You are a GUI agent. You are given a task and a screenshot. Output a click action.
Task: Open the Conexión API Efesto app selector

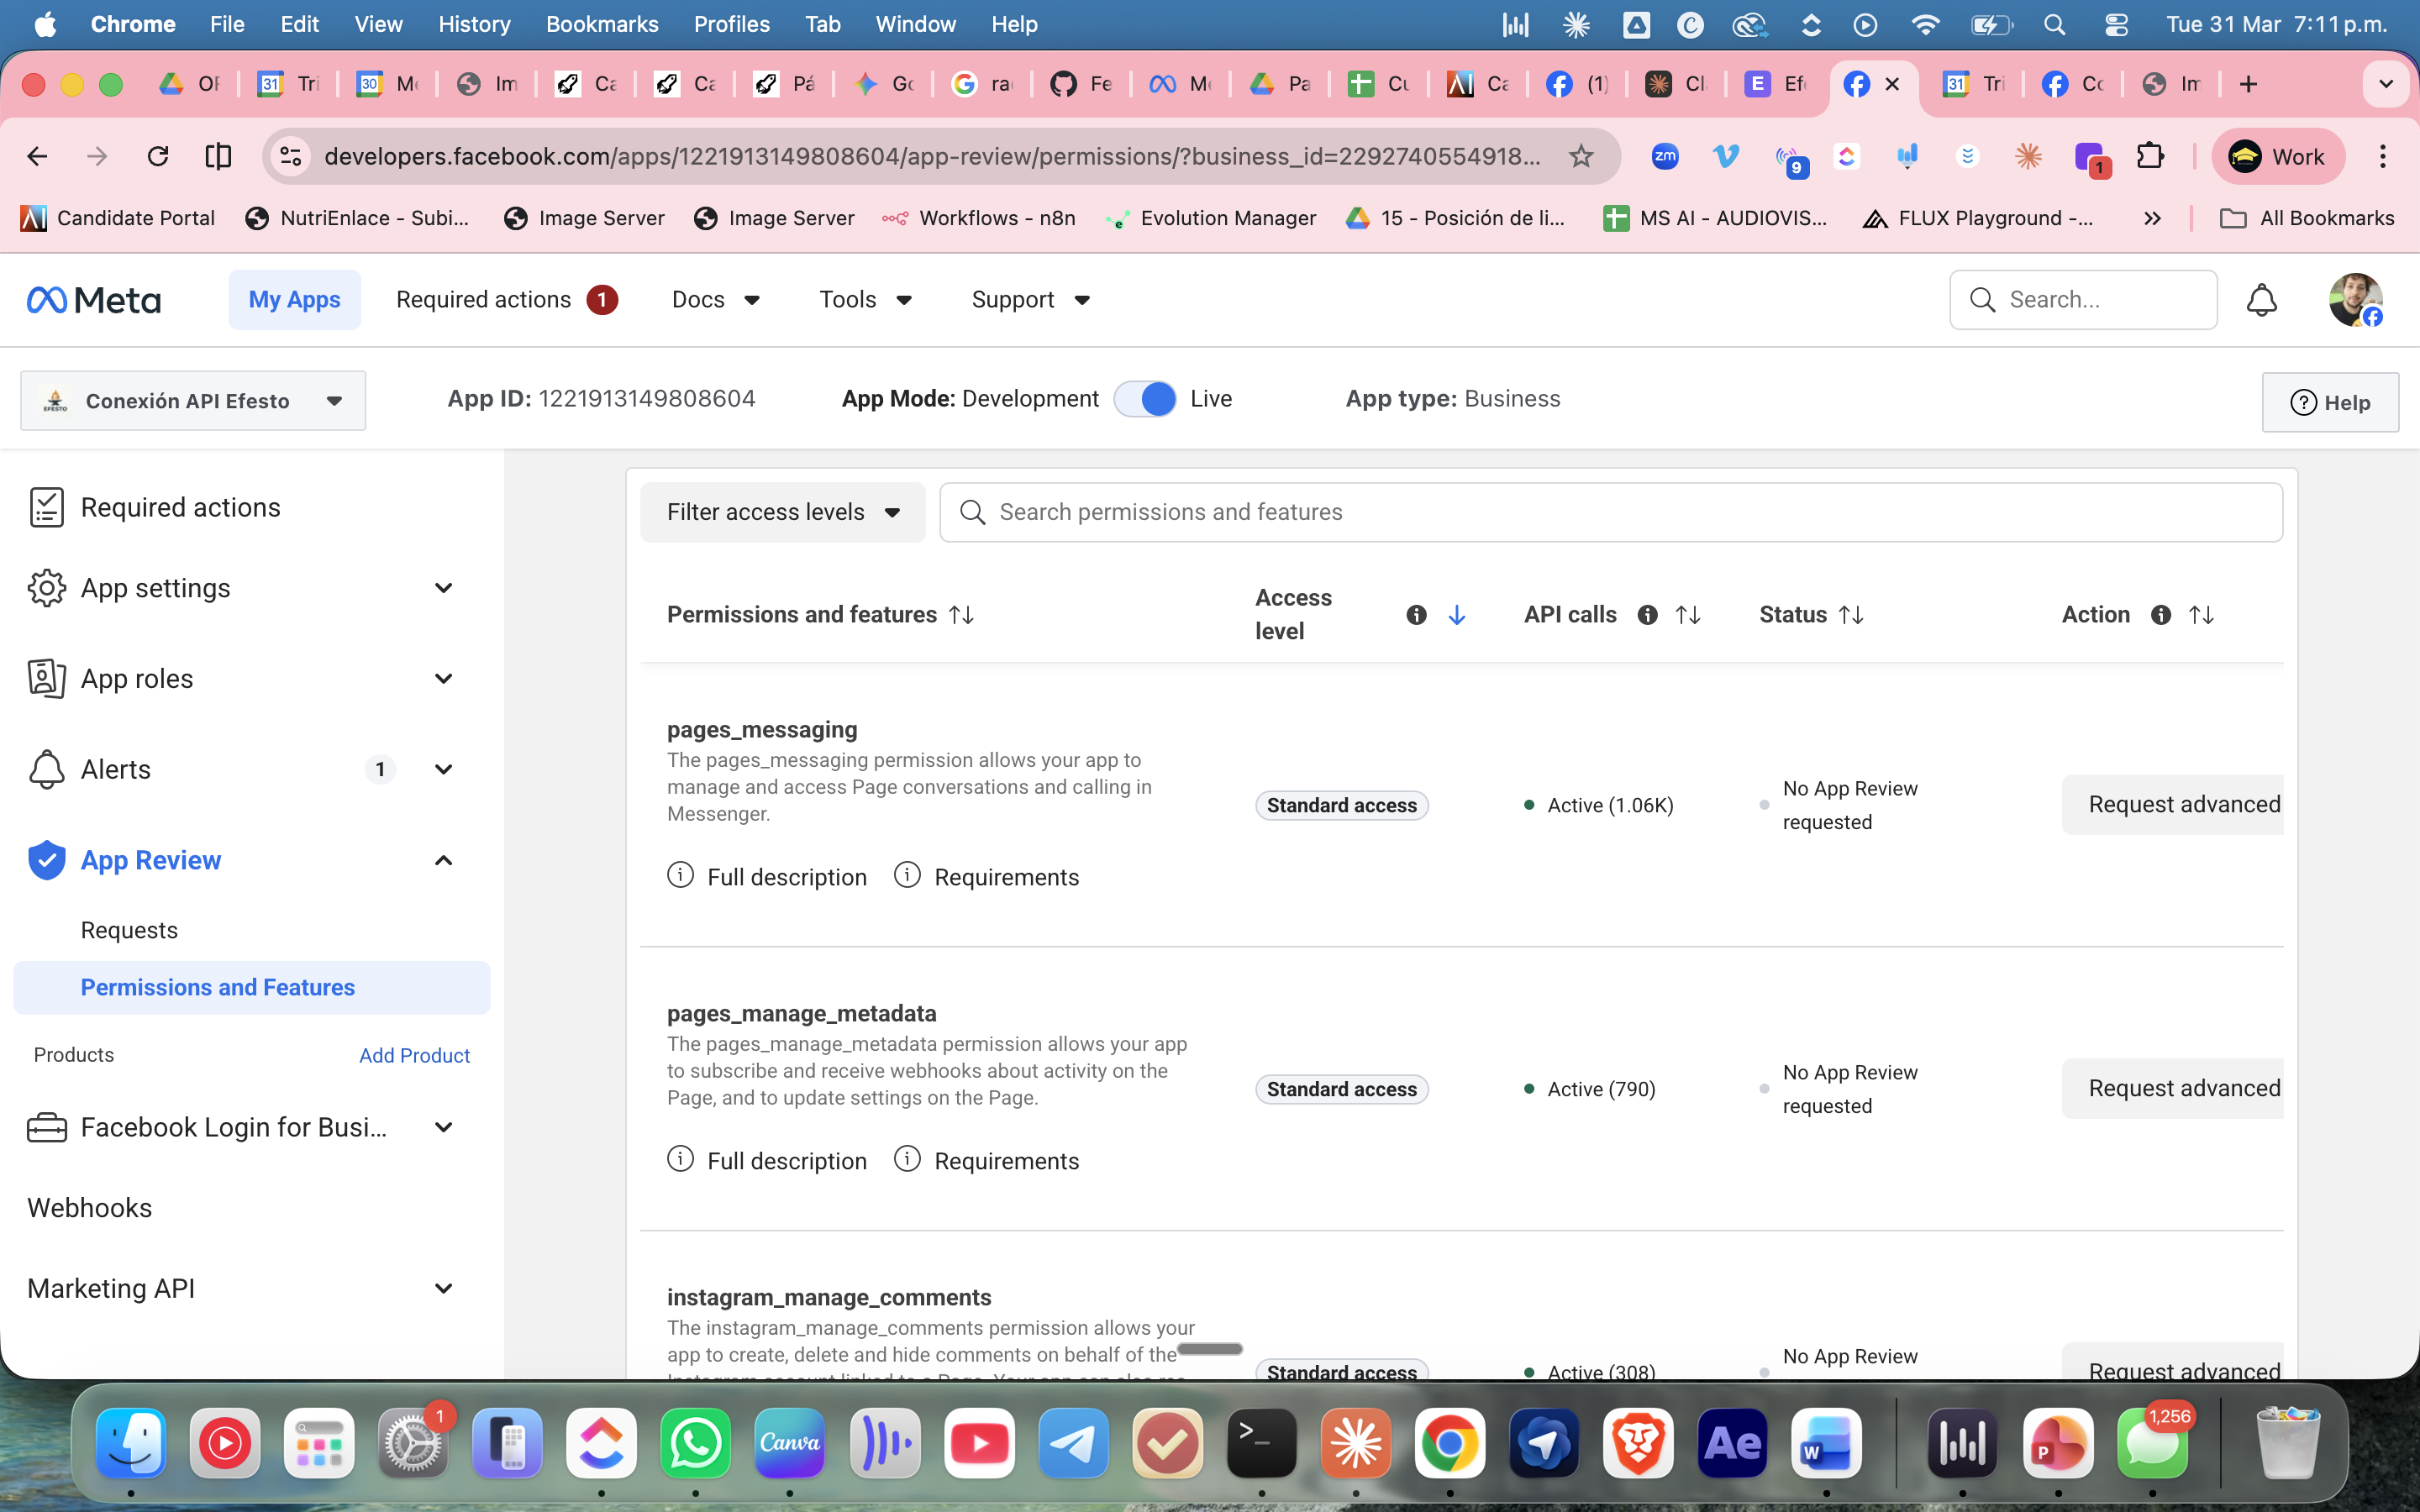(x=193, y=401)
